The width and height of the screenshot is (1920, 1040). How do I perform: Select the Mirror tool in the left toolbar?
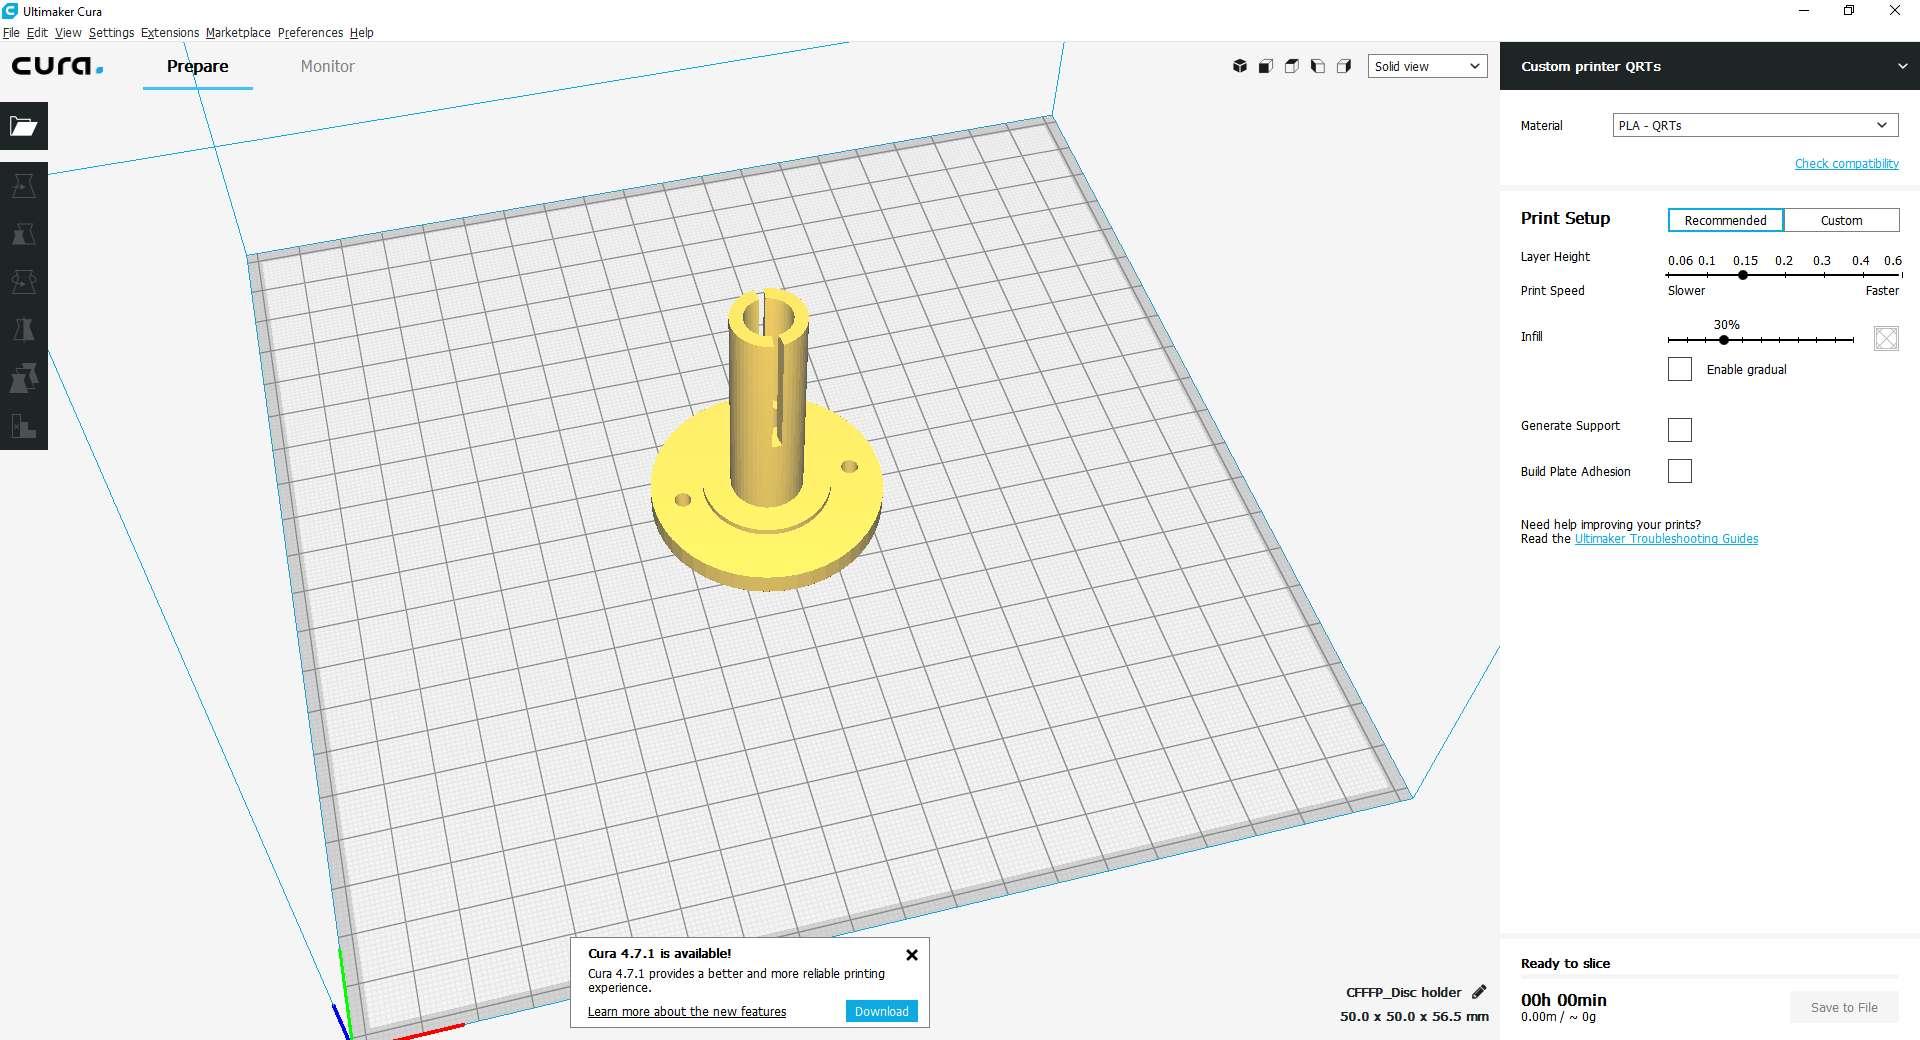click(x=24, y=330)
